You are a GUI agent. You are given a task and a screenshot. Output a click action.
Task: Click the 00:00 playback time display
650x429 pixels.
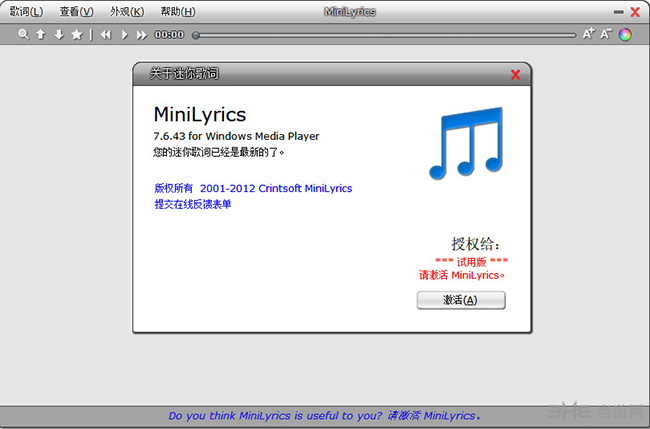pos(169,35)
